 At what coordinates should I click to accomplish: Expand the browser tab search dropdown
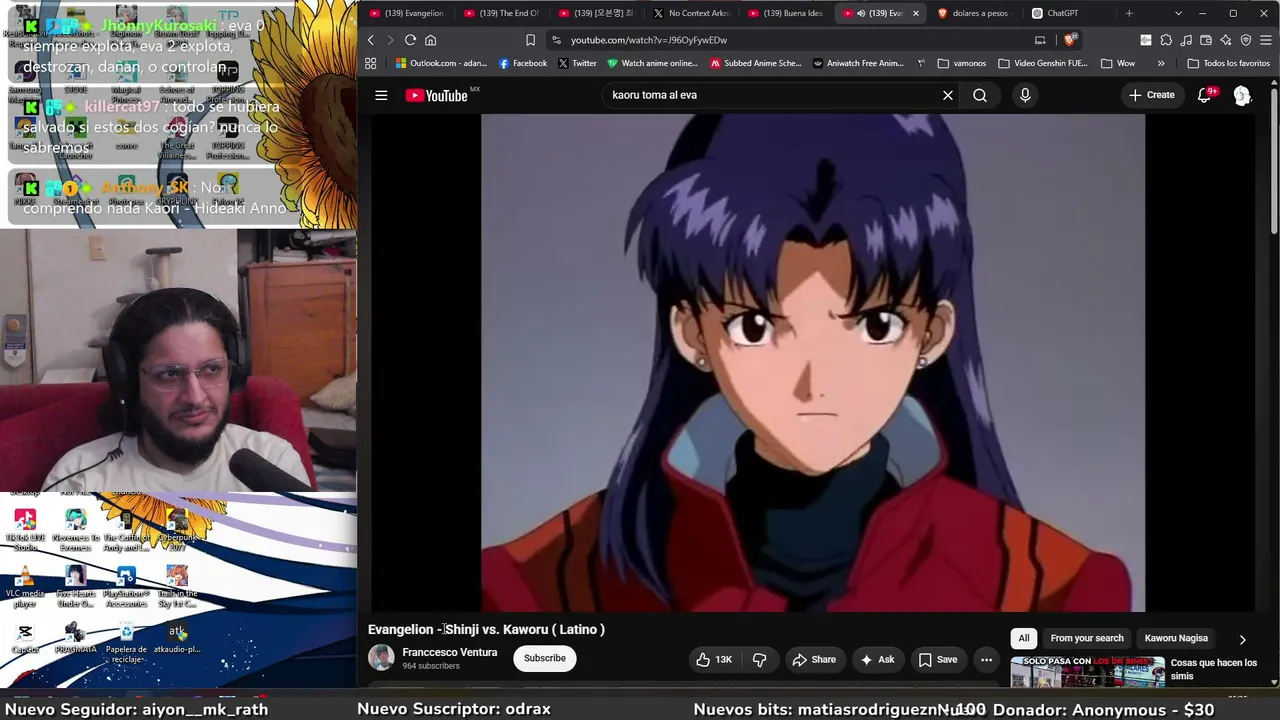[1178, 13]
